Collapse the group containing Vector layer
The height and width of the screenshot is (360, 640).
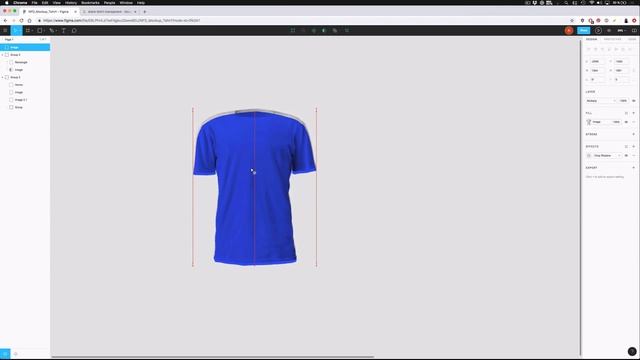[x=2, y=77]
